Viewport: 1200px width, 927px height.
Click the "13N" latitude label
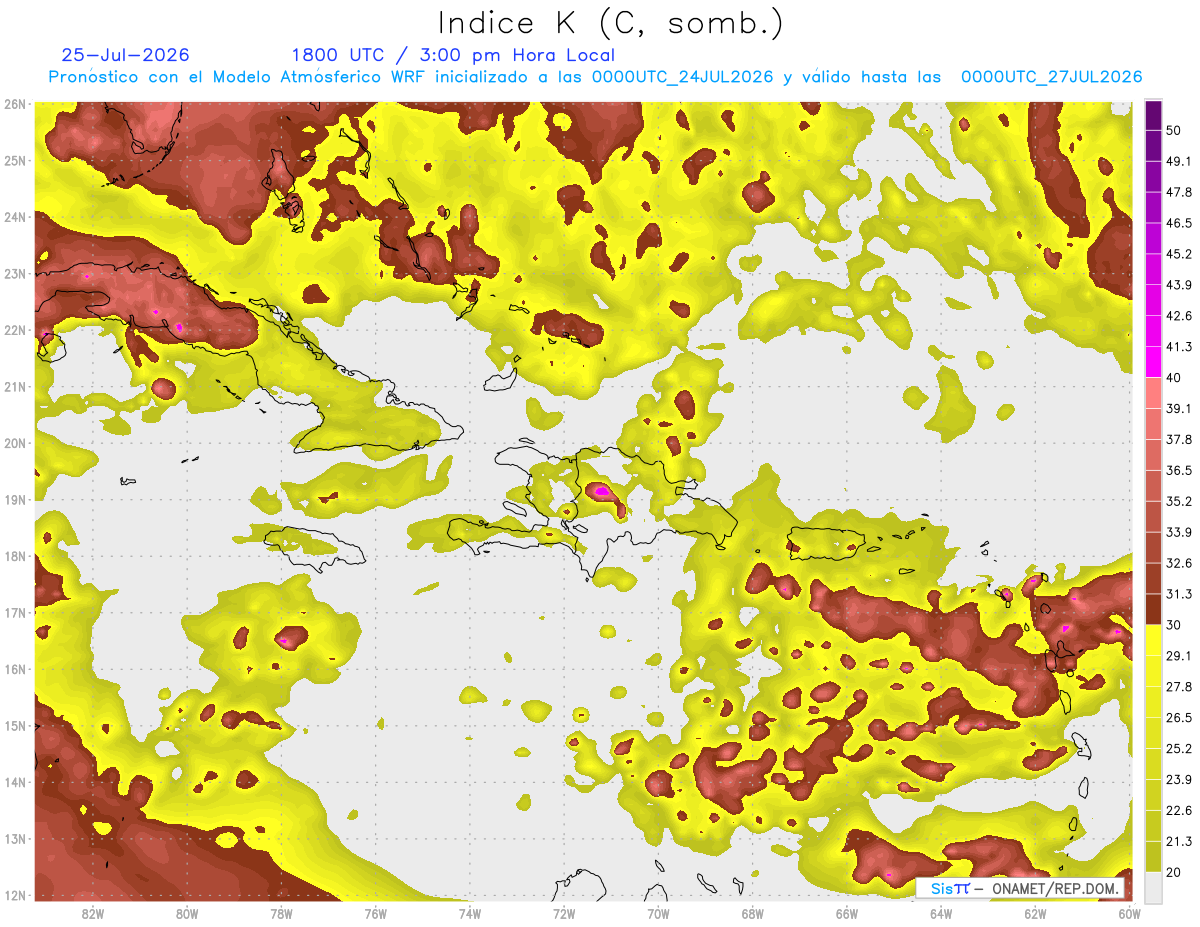click(x=16, y=838)
